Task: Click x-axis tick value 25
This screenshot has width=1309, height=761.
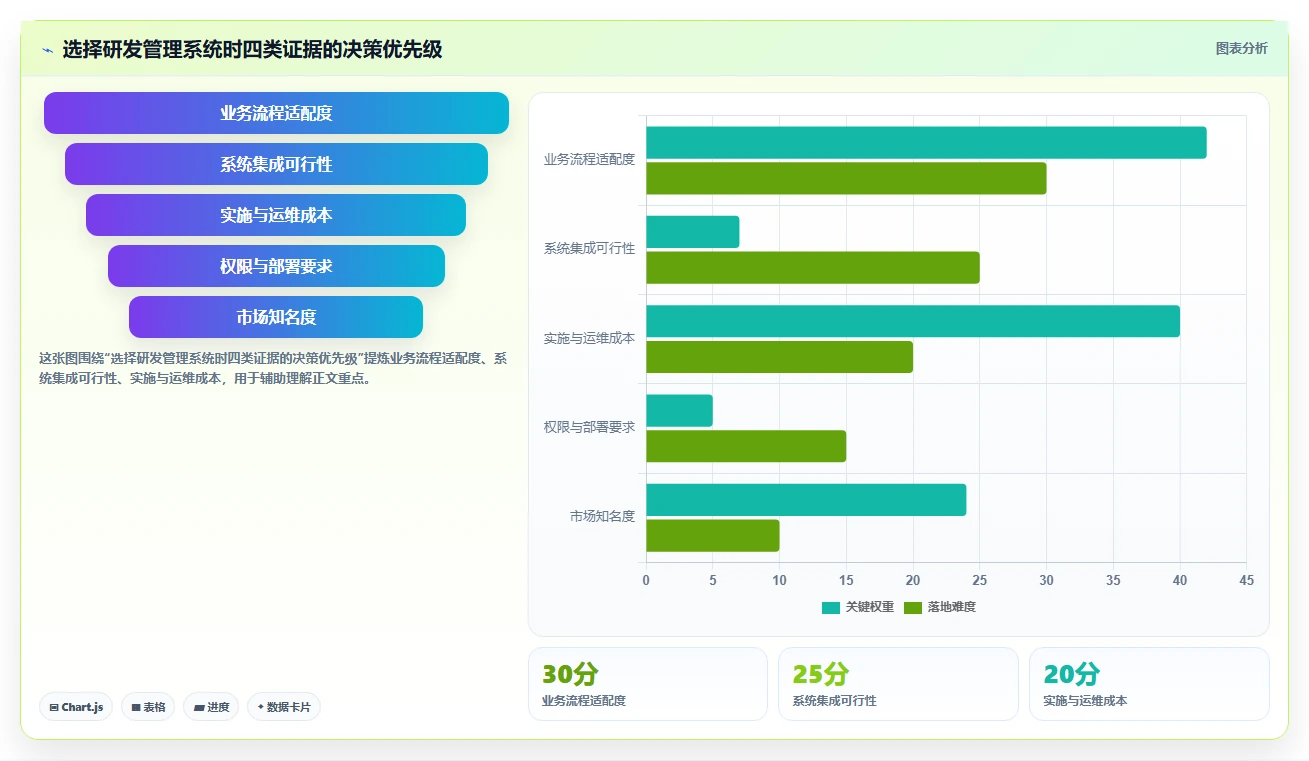Action: pyautogui.click(x=979, y=580)
